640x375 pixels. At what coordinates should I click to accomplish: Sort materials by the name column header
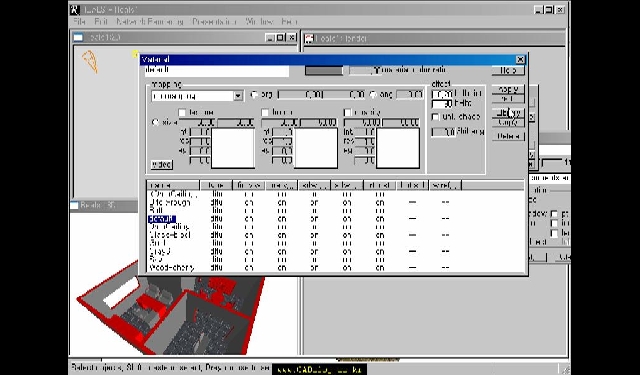pos(173,186)
